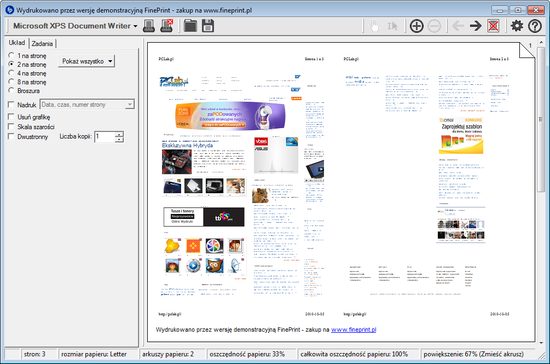Maximize the FinePrint window
The image size is (550, 364).
click(x=518, y=10)
